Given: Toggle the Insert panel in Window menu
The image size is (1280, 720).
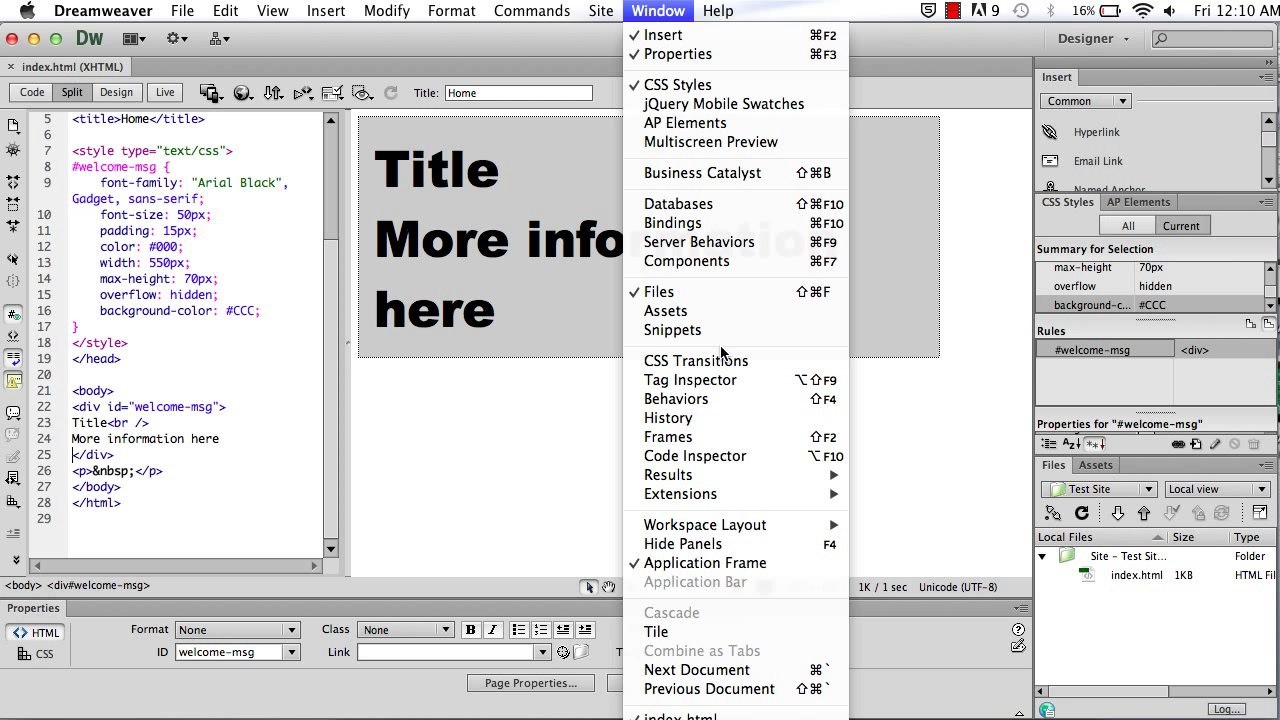Looking at the screenshot, I should [x=734, y=35].
